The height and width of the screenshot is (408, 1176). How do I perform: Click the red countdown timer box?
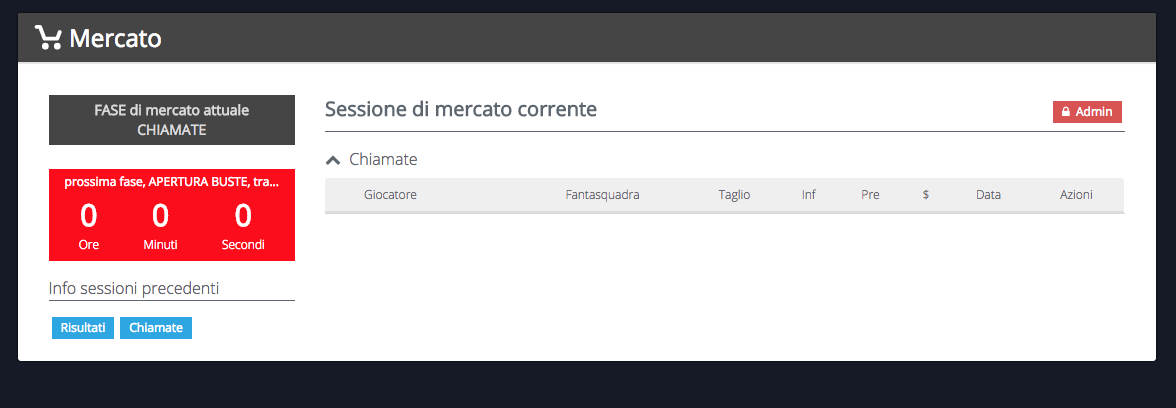[172, 215]
